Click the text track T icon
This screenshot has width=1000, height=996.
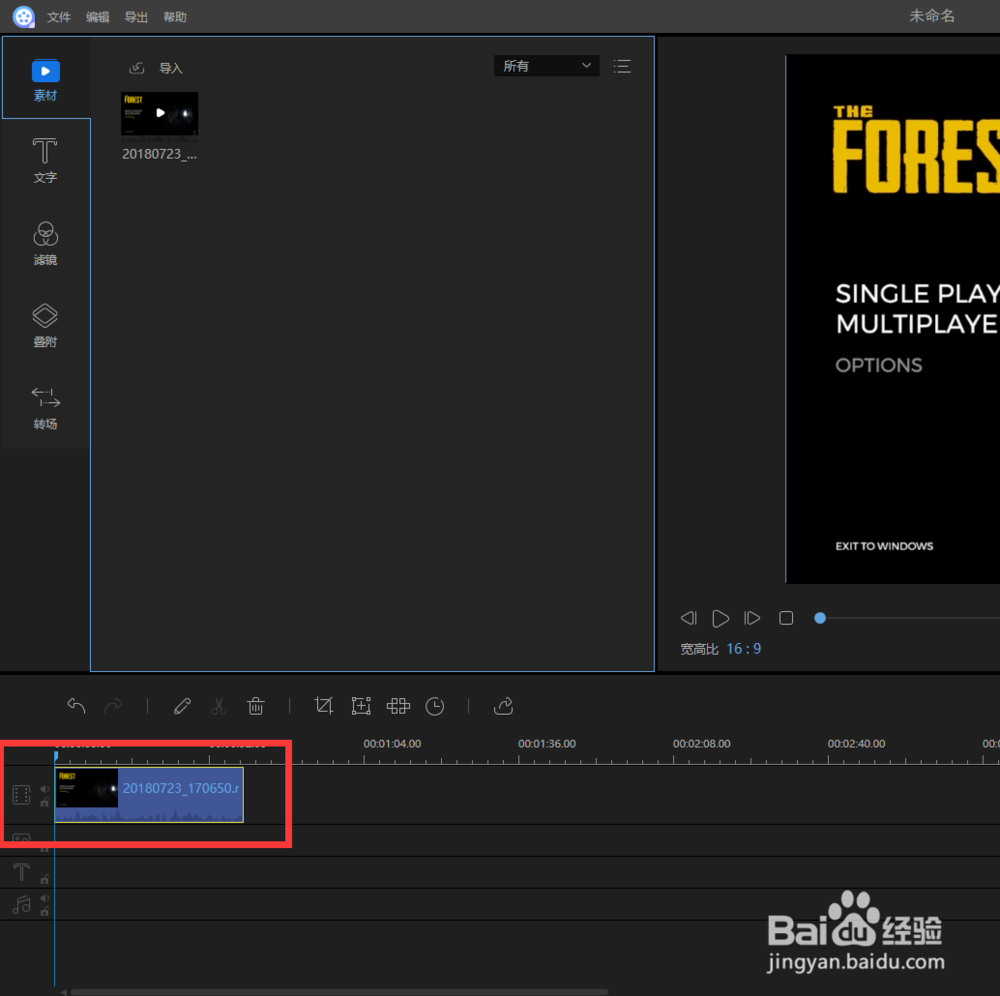pos(22,872)
